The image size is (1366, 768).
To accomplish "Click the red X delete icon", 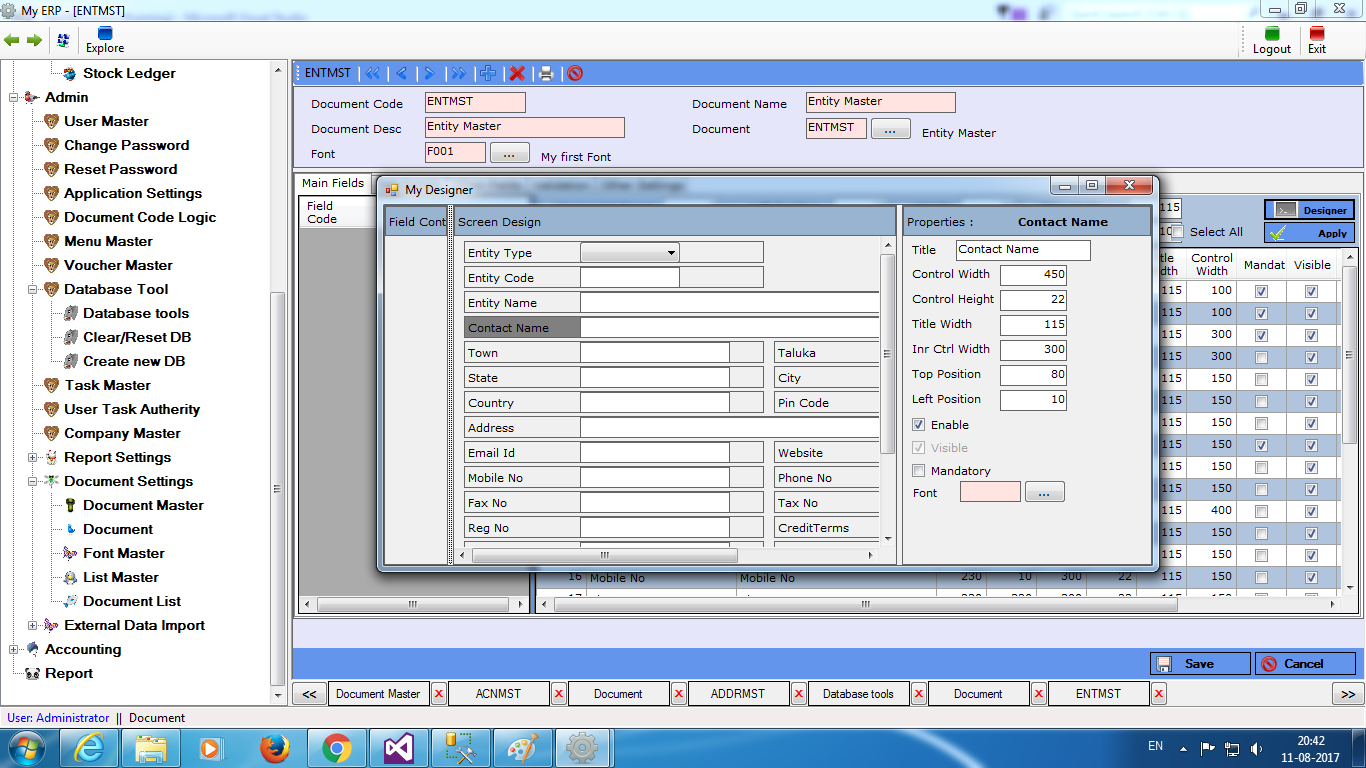I will tap(517, 73).
